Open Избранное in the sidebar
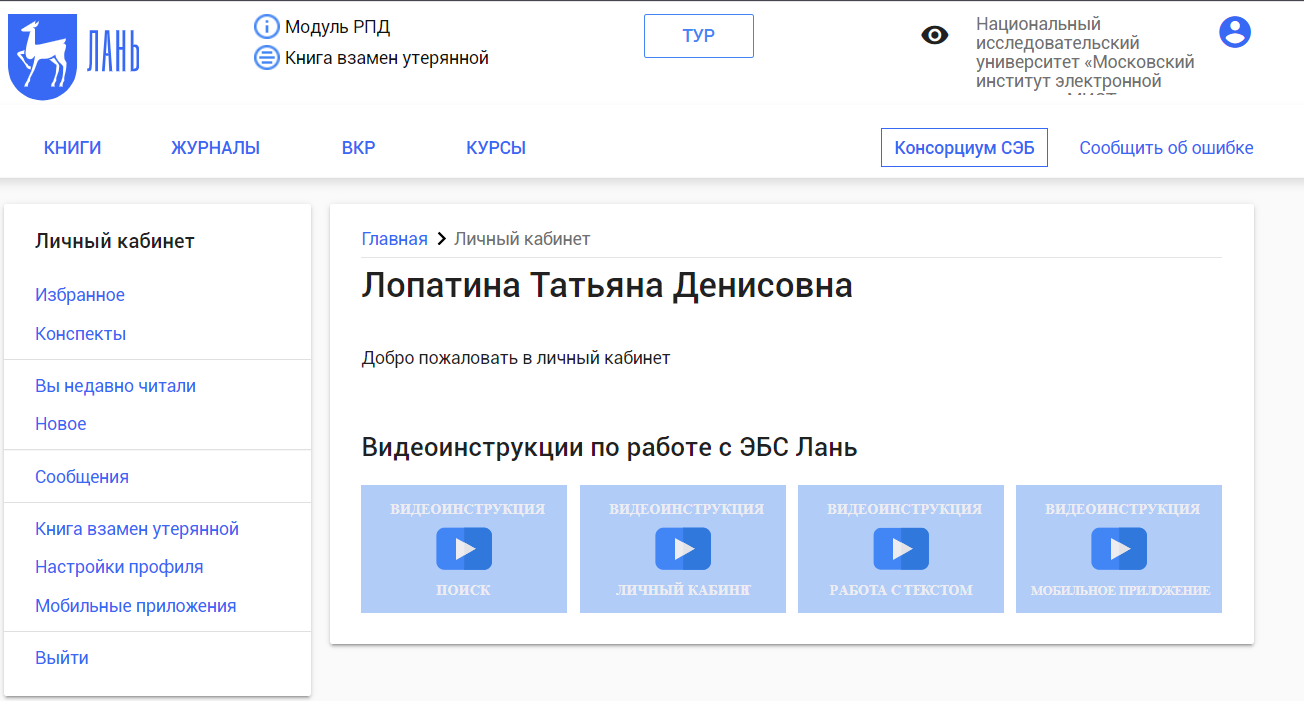 (x=80, y=295)
